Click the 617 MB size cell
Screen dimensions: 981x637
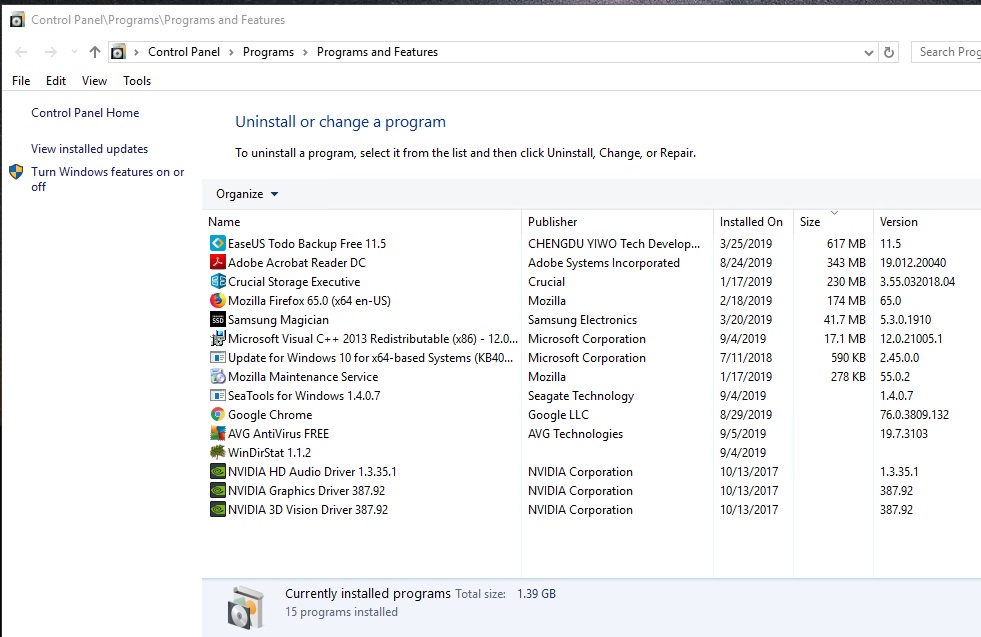(x=846, y=243)
